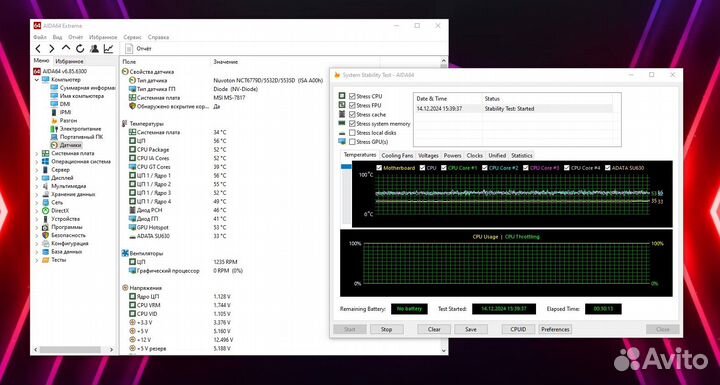This screenshot has height=385, width=720.
Task: Select Портативный ПК in the tree
Action: point(77,137)
